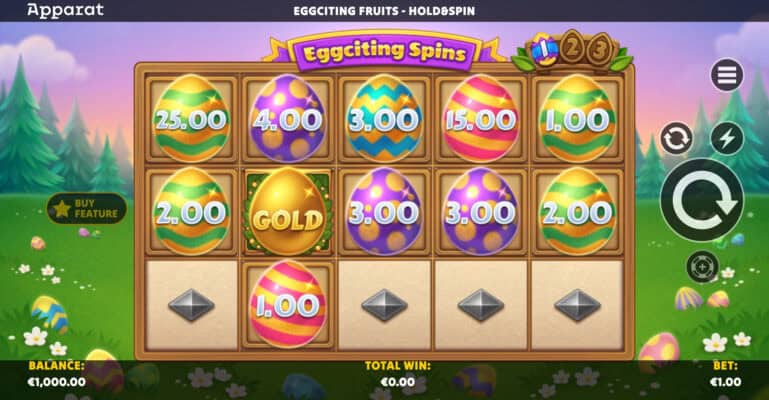This screenshot has height=400, width=769.
Task: Enable turbo mode lightning icon
Action: (726, 138)
